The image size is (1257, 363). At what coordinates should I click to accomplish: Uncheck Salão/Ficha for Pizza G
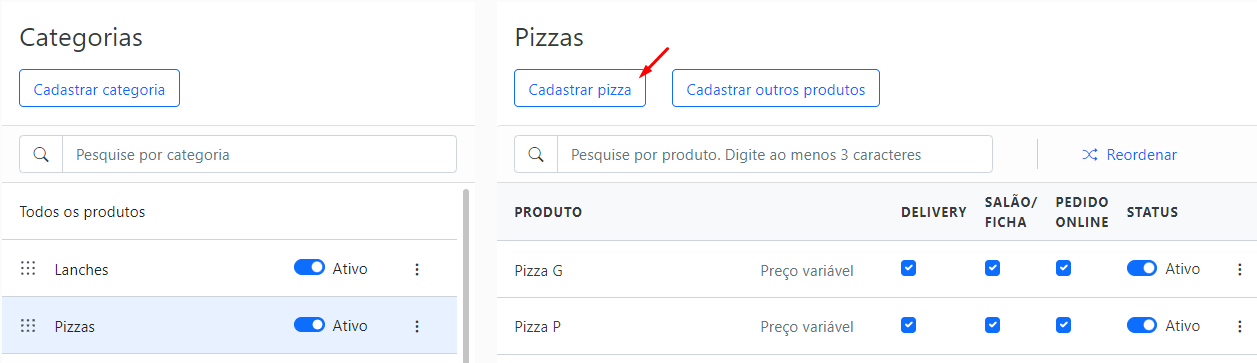click(x=992, y=268)
